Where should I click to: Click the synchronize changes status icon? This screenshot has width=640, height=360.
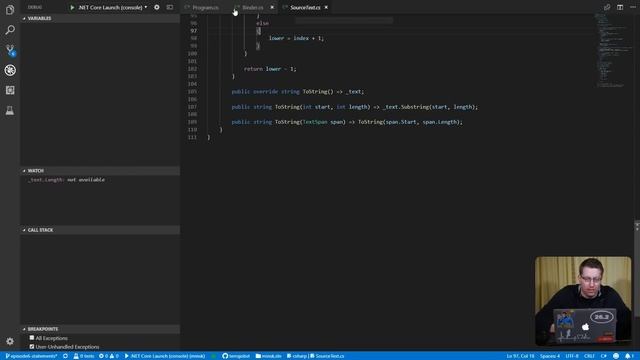tap(65, 356)
